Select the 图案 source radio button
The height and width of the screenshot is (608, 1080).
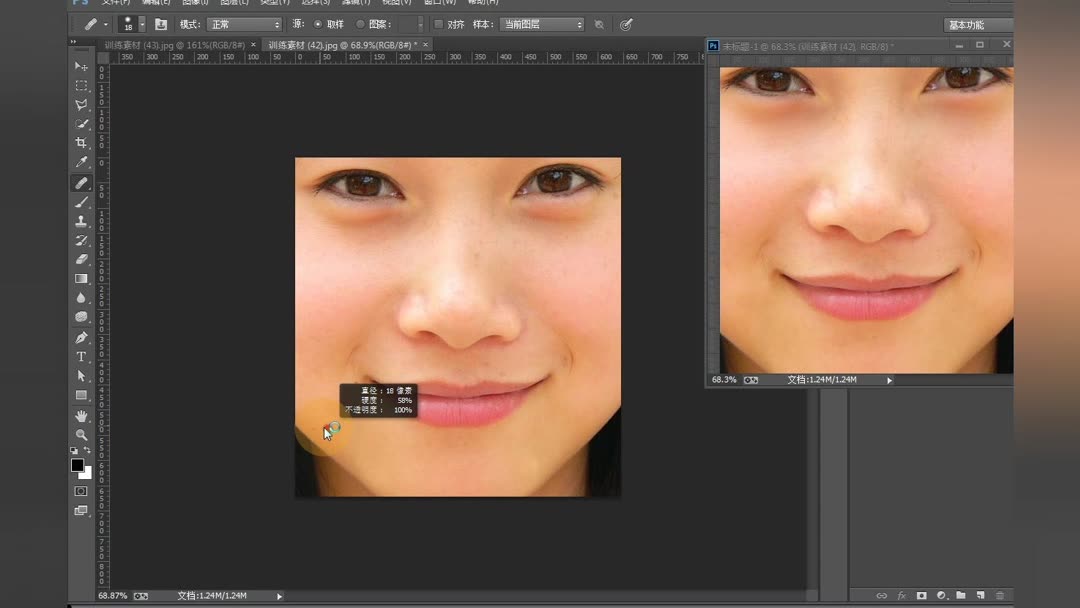click(x=360, y=24)
